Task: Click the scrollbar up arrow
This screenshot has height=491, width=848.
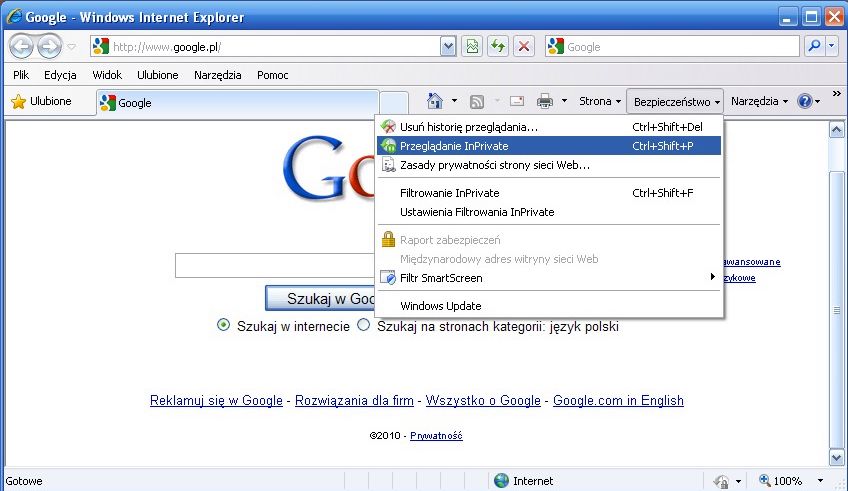Action: tap(836, 130)
